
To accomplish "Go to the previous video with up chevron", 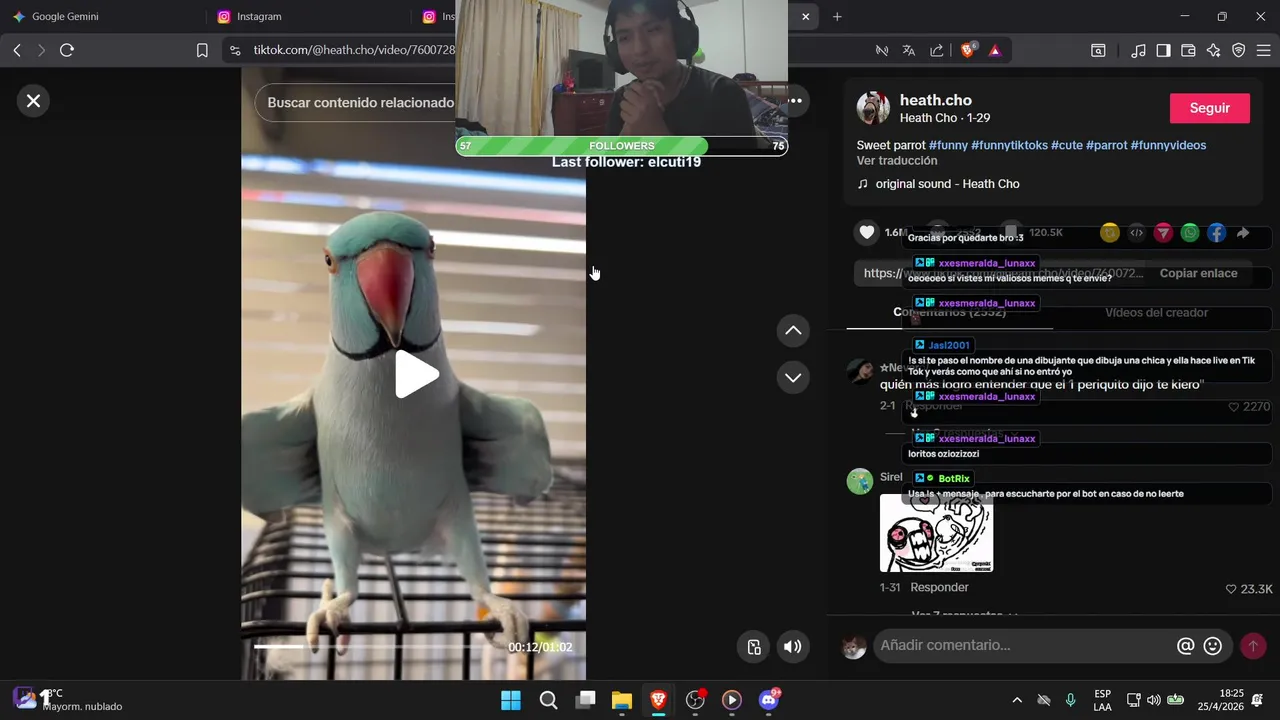I will pyautogui.click(x=793, y=331).
